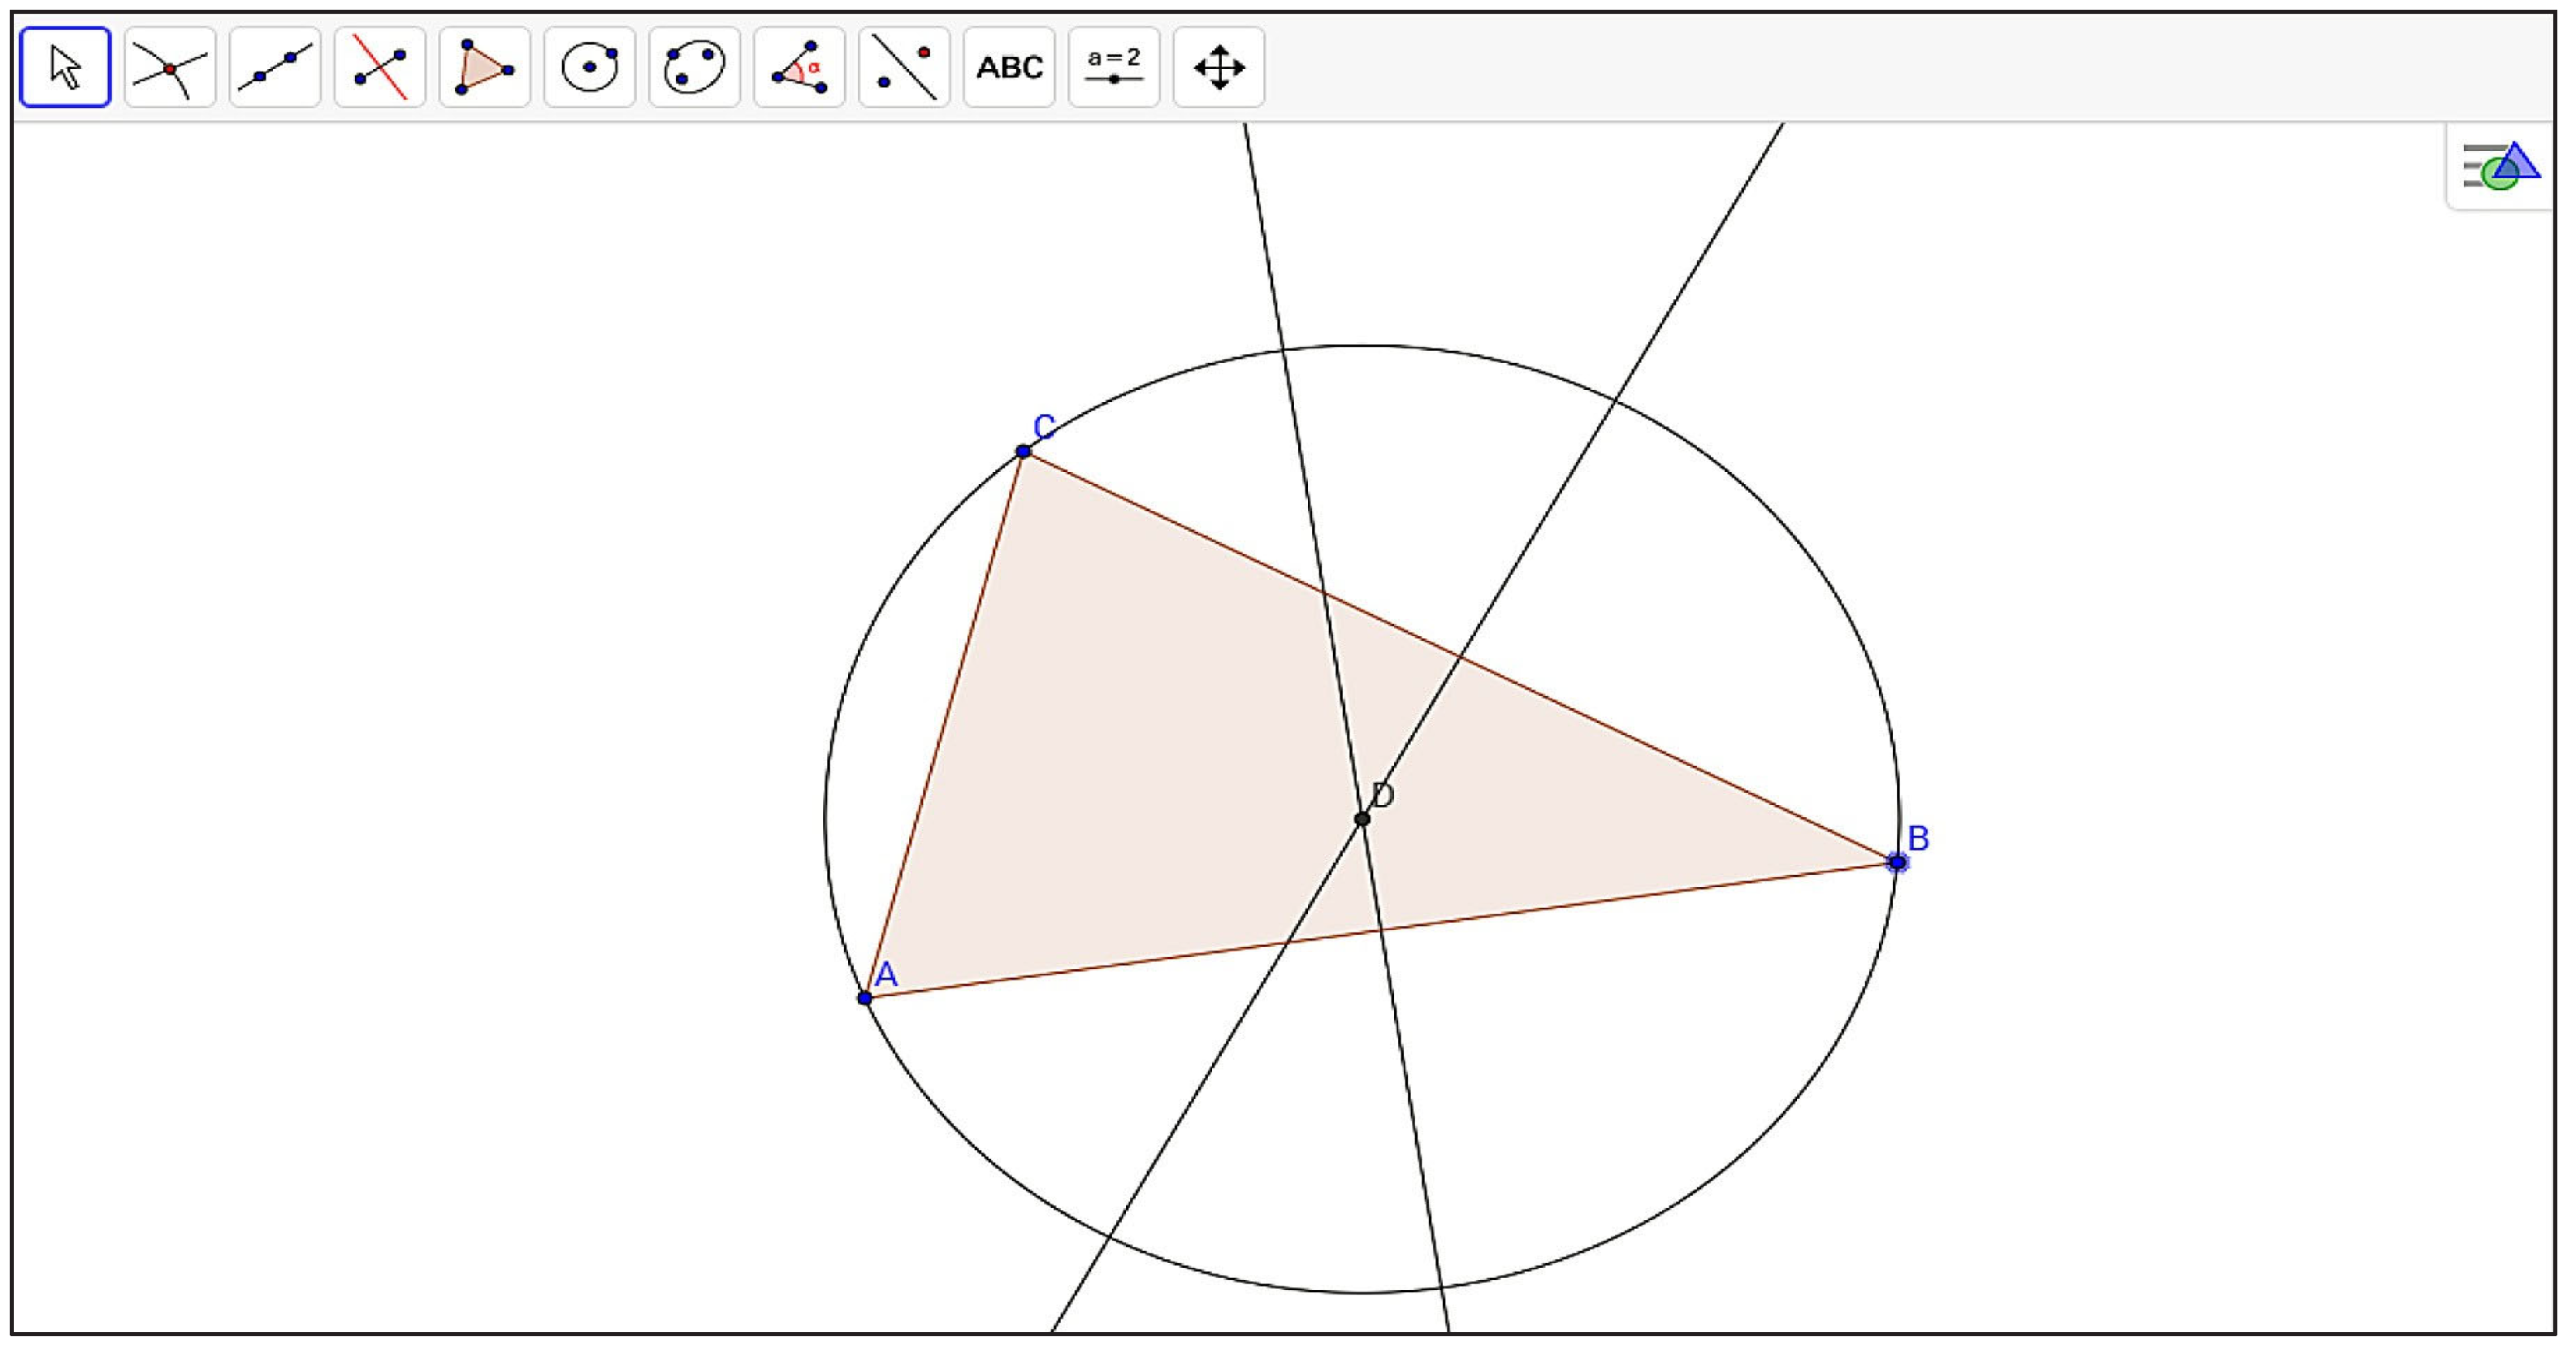Screen dimensions: 2576x1350
Task: Select the Polygon tool
Action: tap(485, 68)
